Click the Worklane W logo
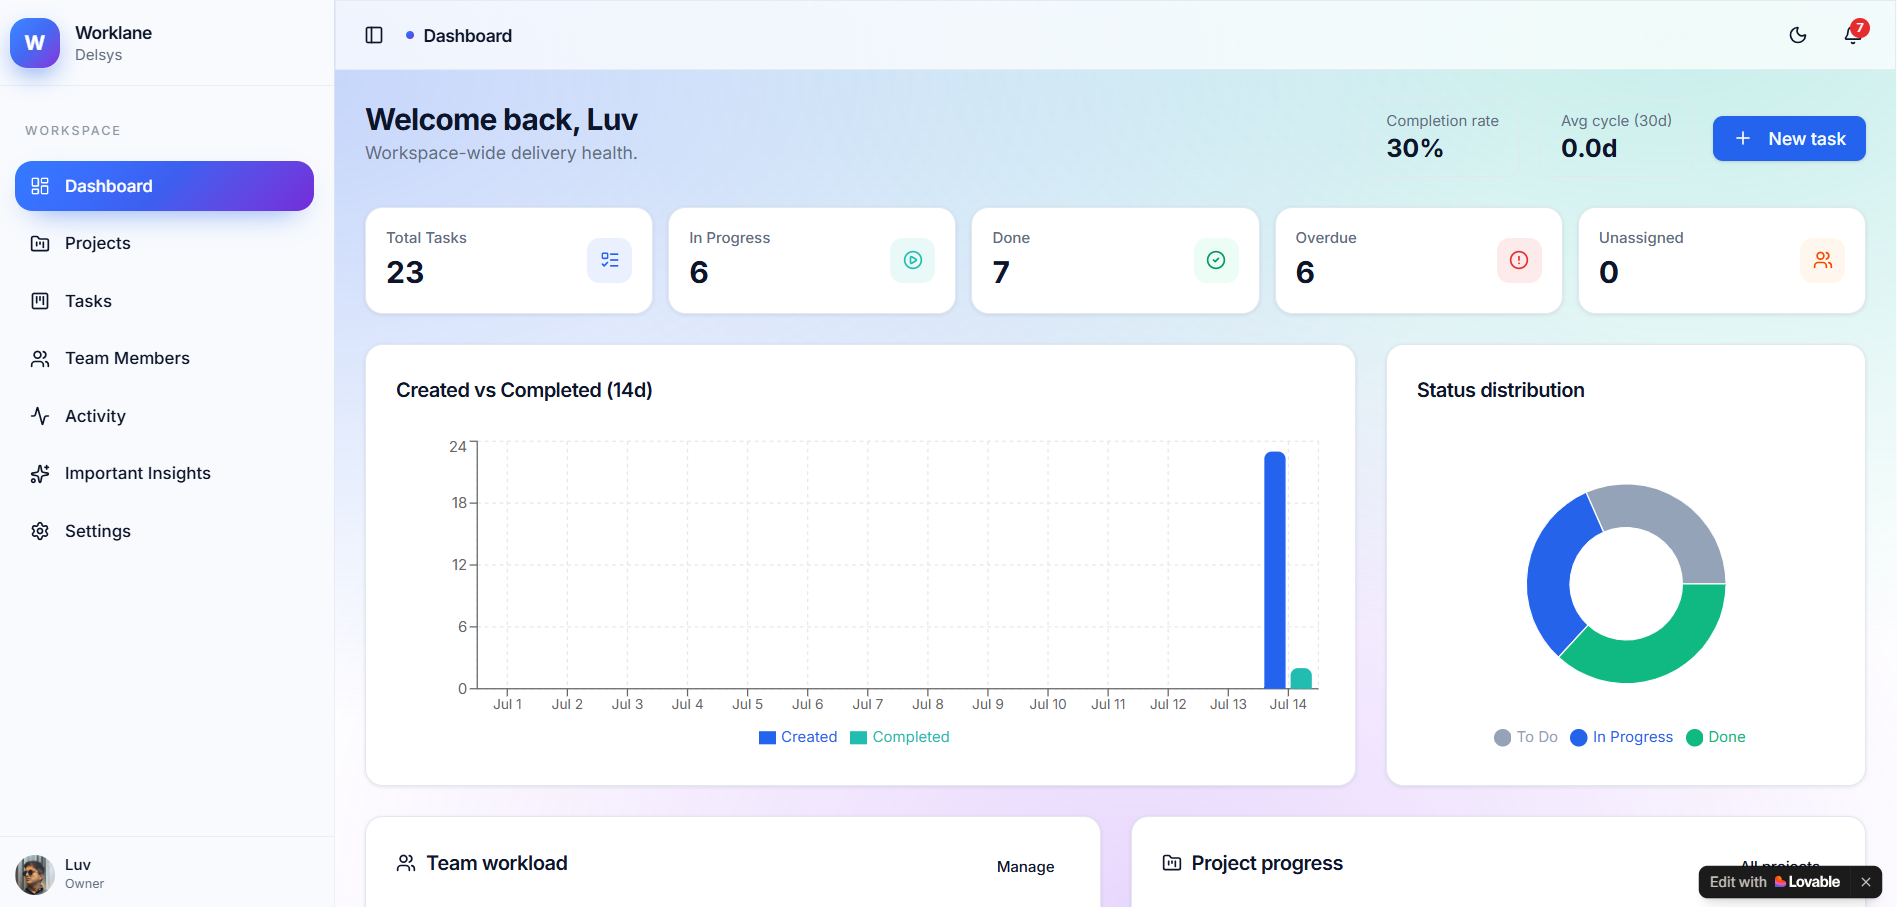 tap(35, 43)
